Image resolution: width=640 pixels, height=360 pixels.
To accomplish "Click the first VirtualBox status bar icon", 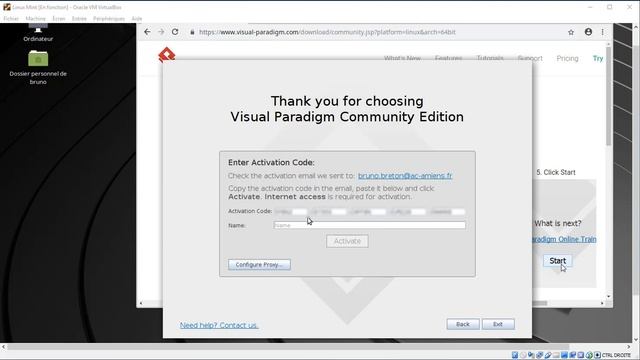I will 515,355.
